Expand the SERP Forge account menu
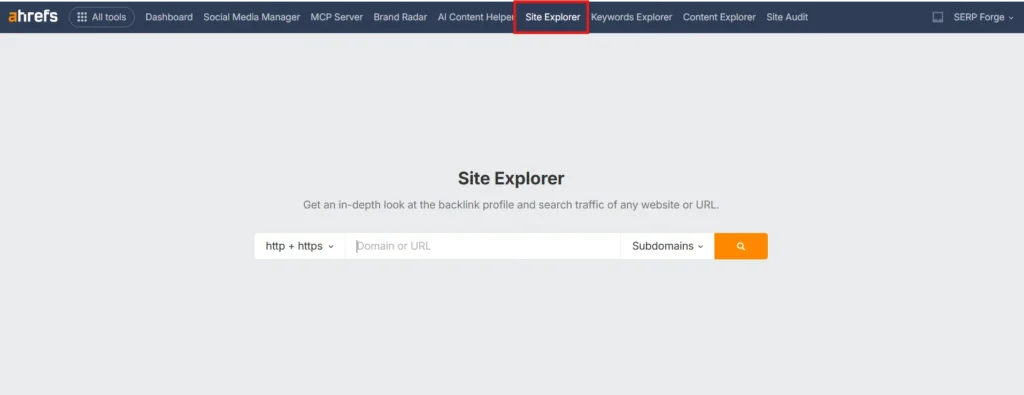 point(984,17)
